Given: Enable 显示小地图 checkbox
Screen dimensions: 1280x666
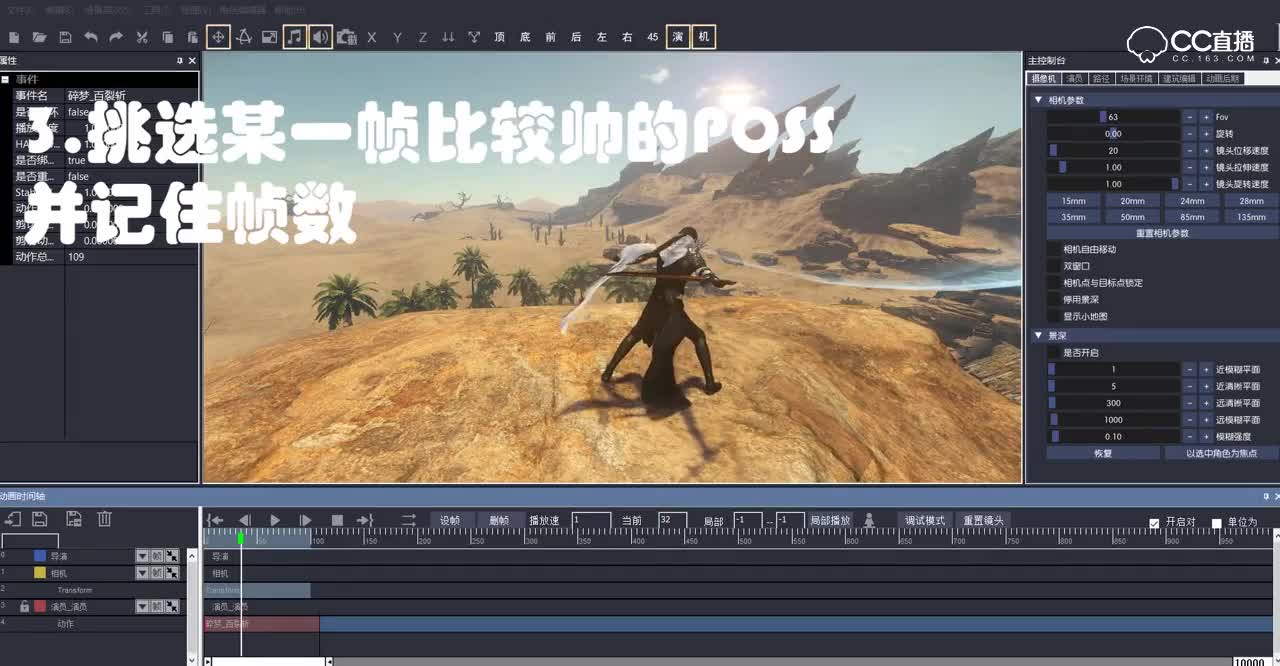Looking at the screenshot, I should click(x=1053, y=316).
